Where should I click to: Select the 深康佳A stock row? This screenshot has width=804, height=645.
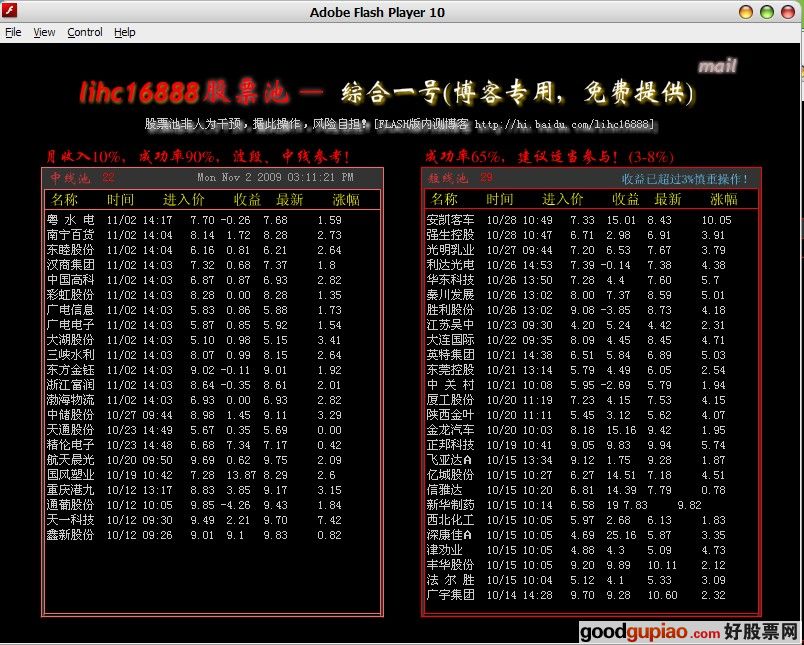click(x=576, y=535)
